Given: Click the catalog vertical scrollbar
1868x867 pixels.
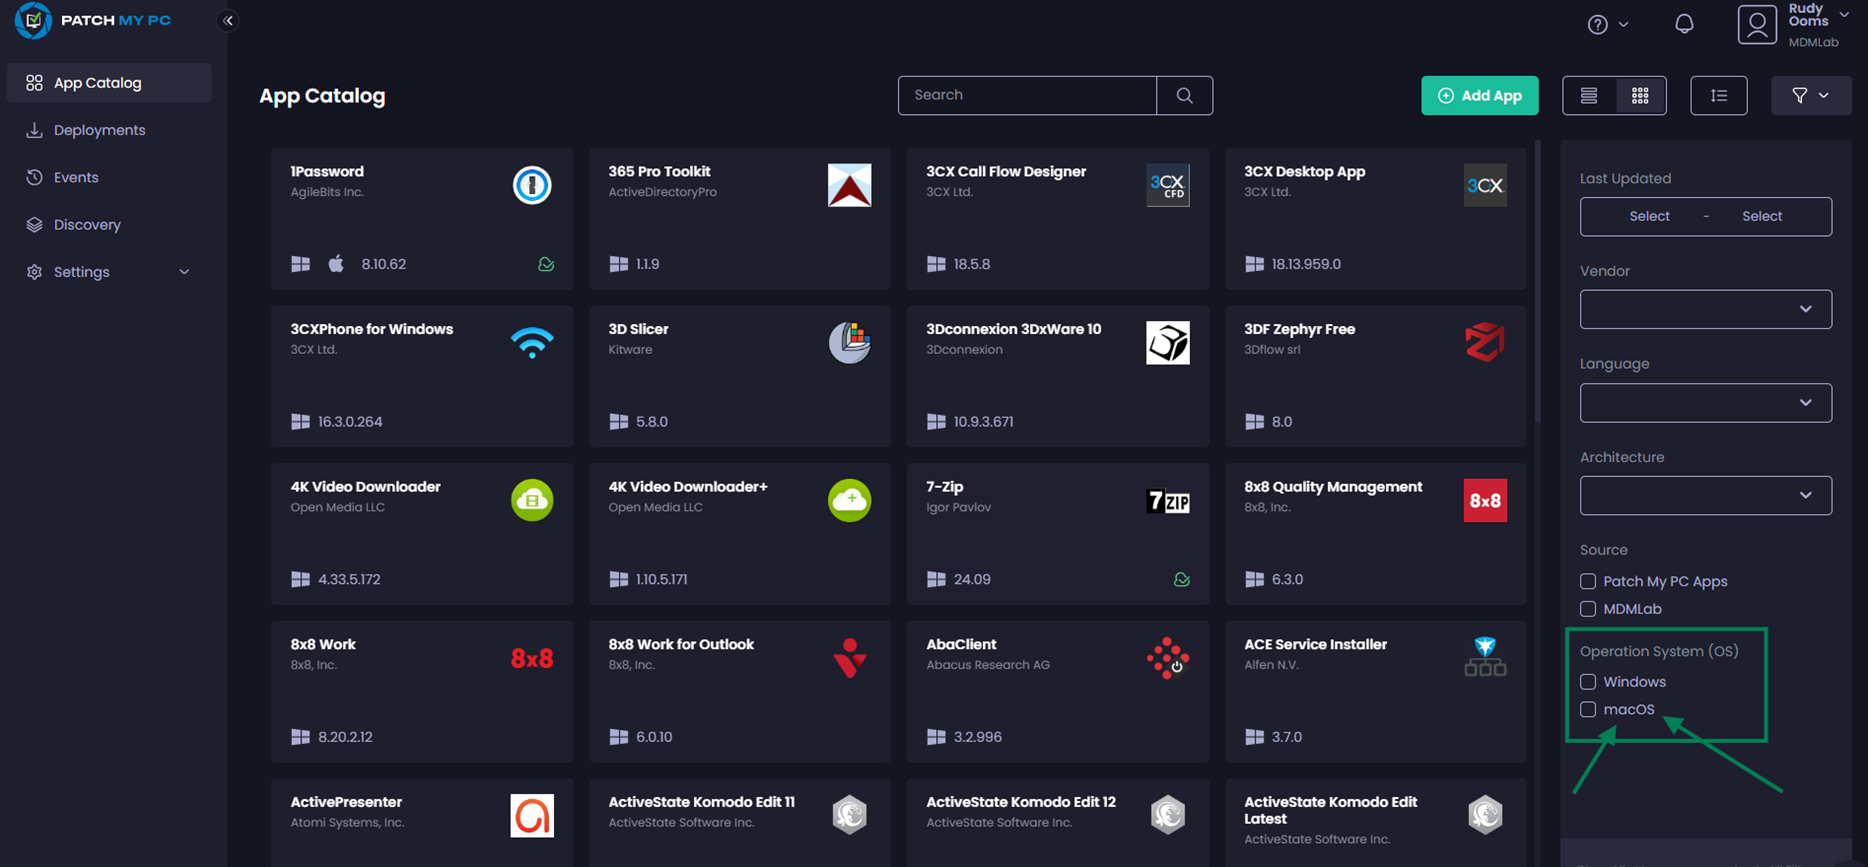Looking at the screenshot, I should pyautogui.click(x=1538, y=281).
